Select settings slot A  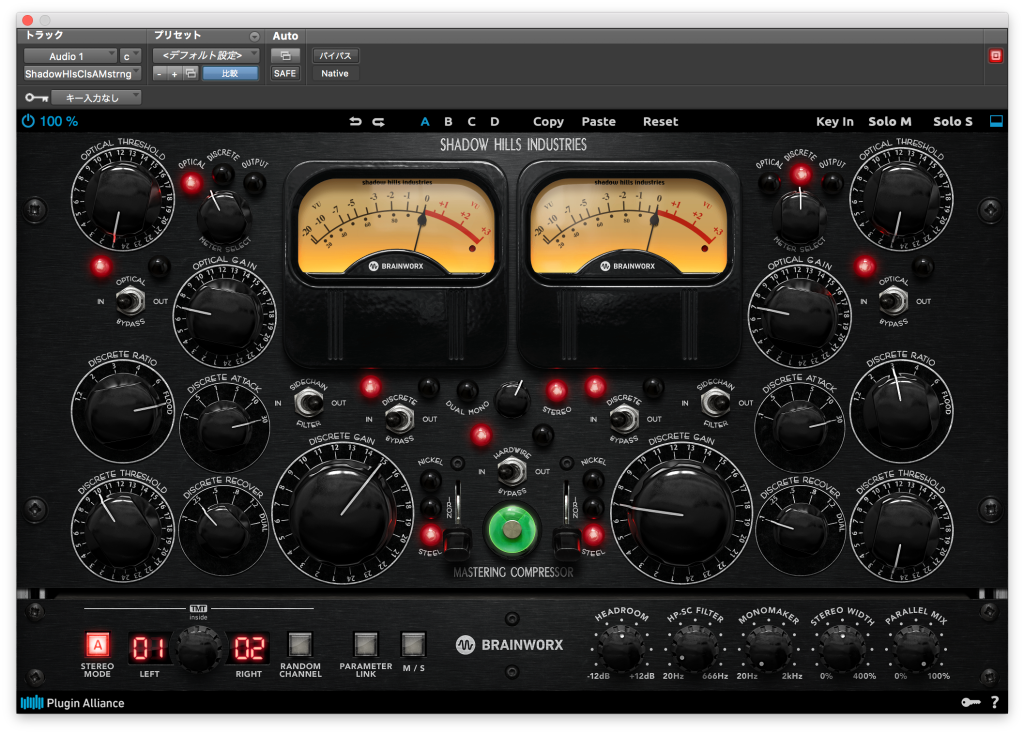pos(425,121)
